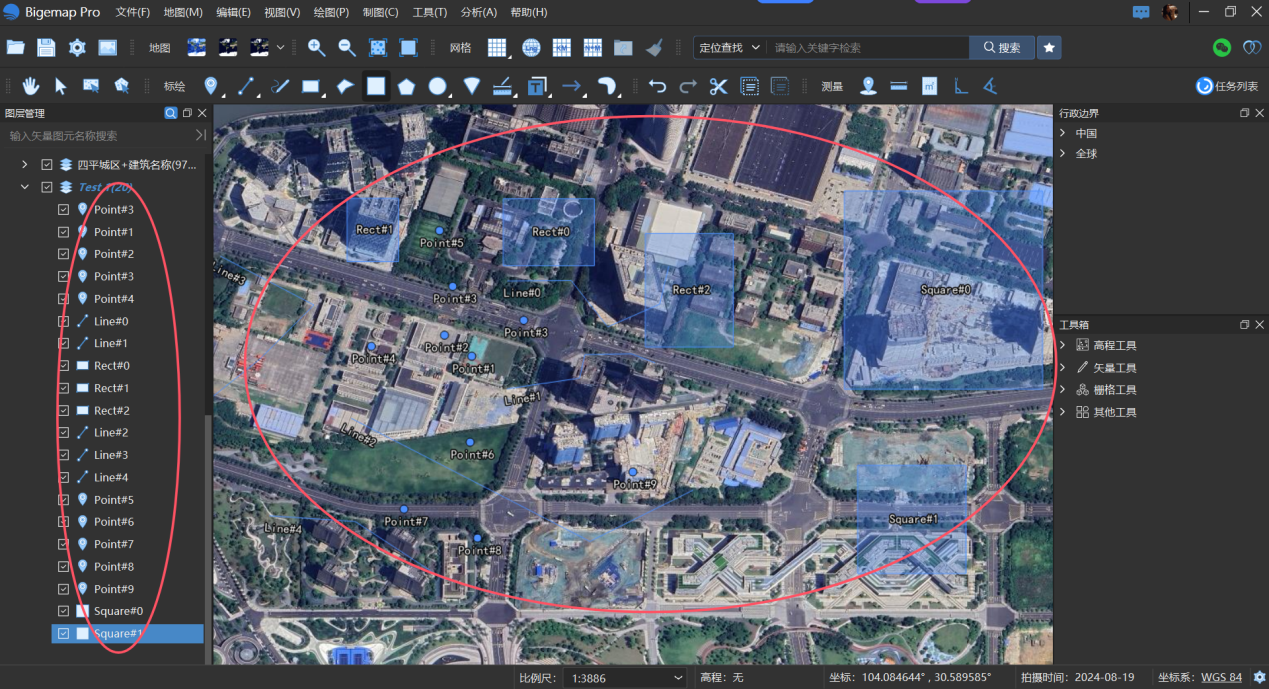Screen dimensions: 1269x689
Task: Toggle the checkbox for Point#1 layer
Action: coord(64,231)
